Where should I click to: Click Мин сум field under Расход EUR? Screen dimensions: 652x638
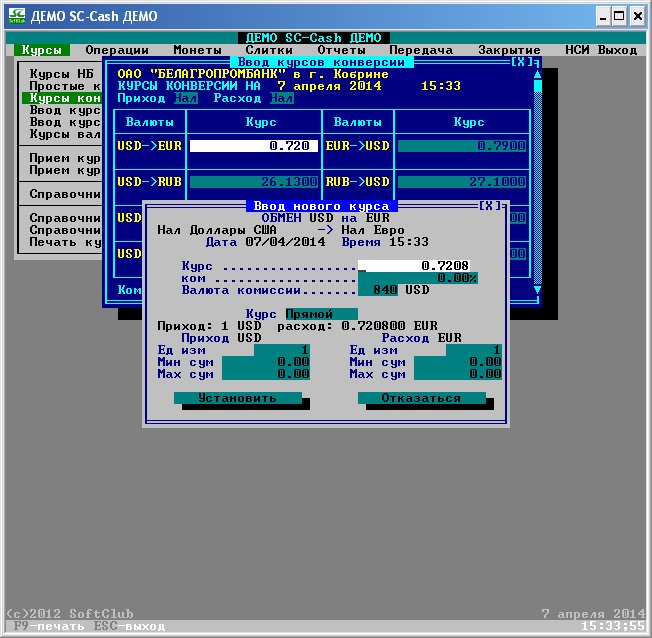(458, 362)
